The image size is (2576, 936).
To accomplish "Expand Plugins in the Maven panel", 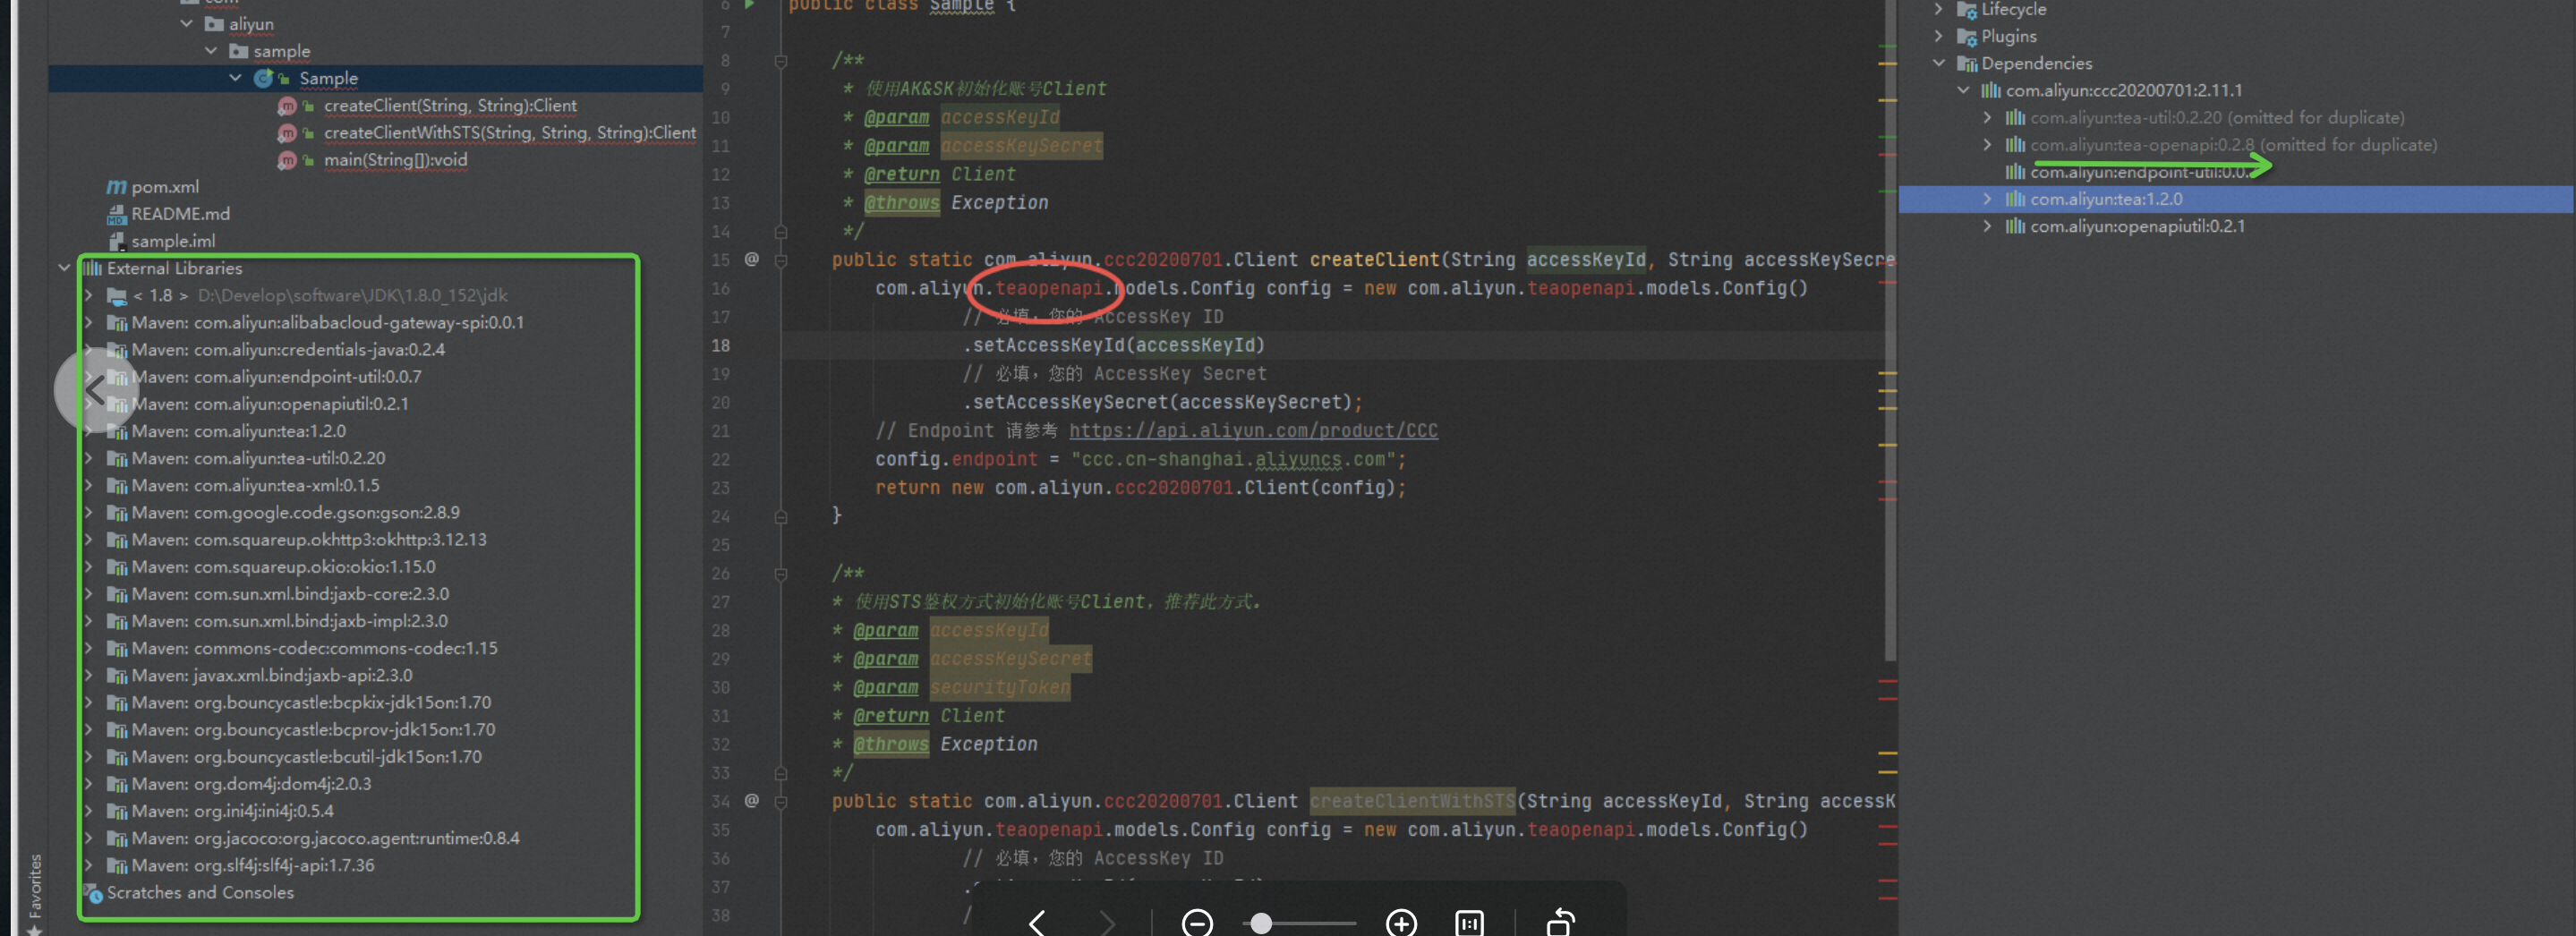I will point(1939,36).
